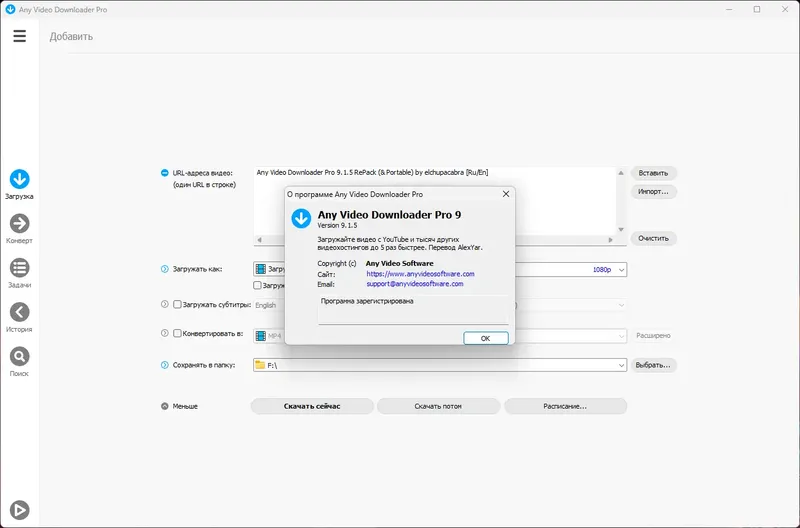The width and height of the screenshot is (800, 528).
Task: Click the Сохранять в папку arrow icon
Action: 164,365
